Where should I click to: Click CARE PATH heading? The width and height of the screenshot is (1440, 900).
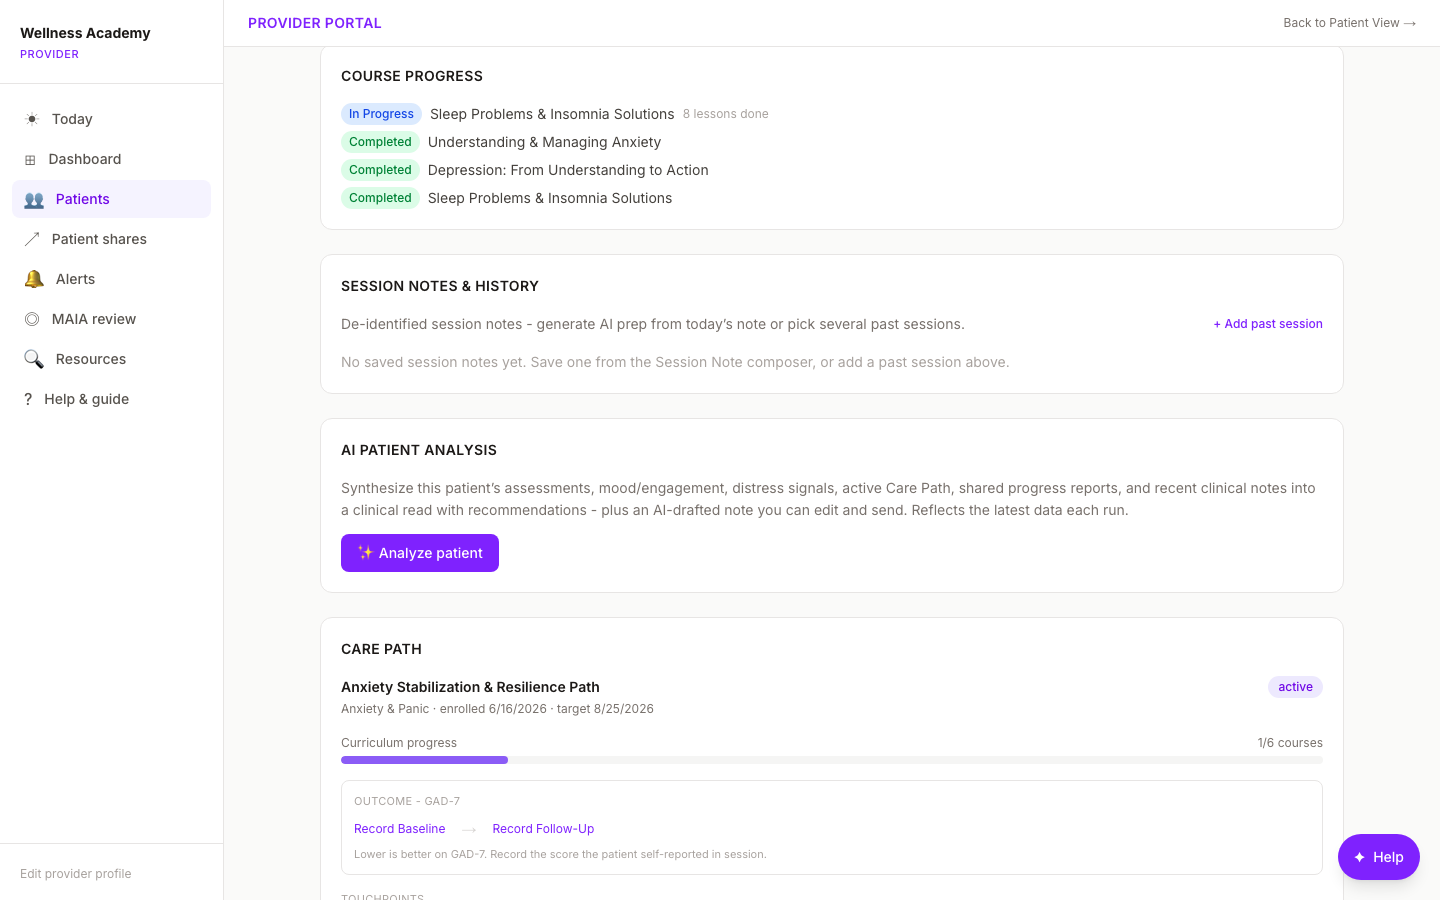[381, 649]
